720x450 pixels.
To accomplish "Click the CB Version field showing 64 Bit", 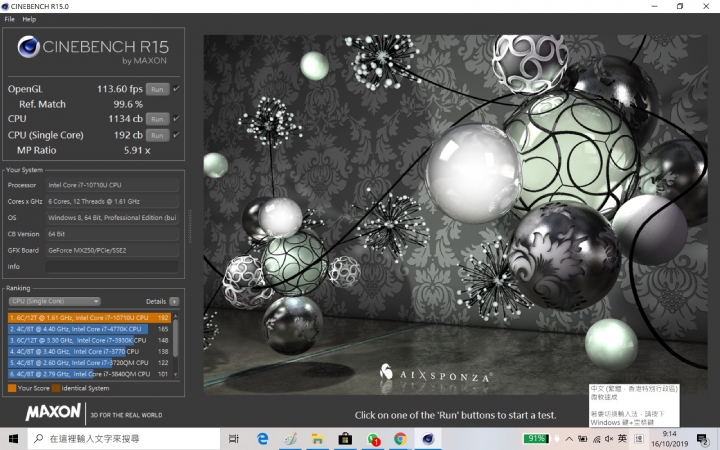I will [x=112, y=234].
